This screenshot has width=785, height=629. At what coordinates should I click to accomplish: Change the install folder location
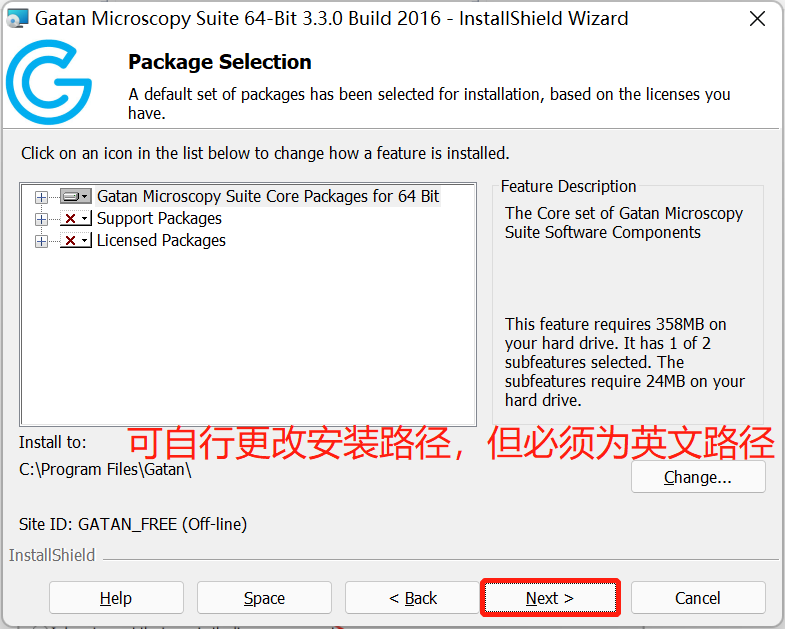[x=698, y=477]
